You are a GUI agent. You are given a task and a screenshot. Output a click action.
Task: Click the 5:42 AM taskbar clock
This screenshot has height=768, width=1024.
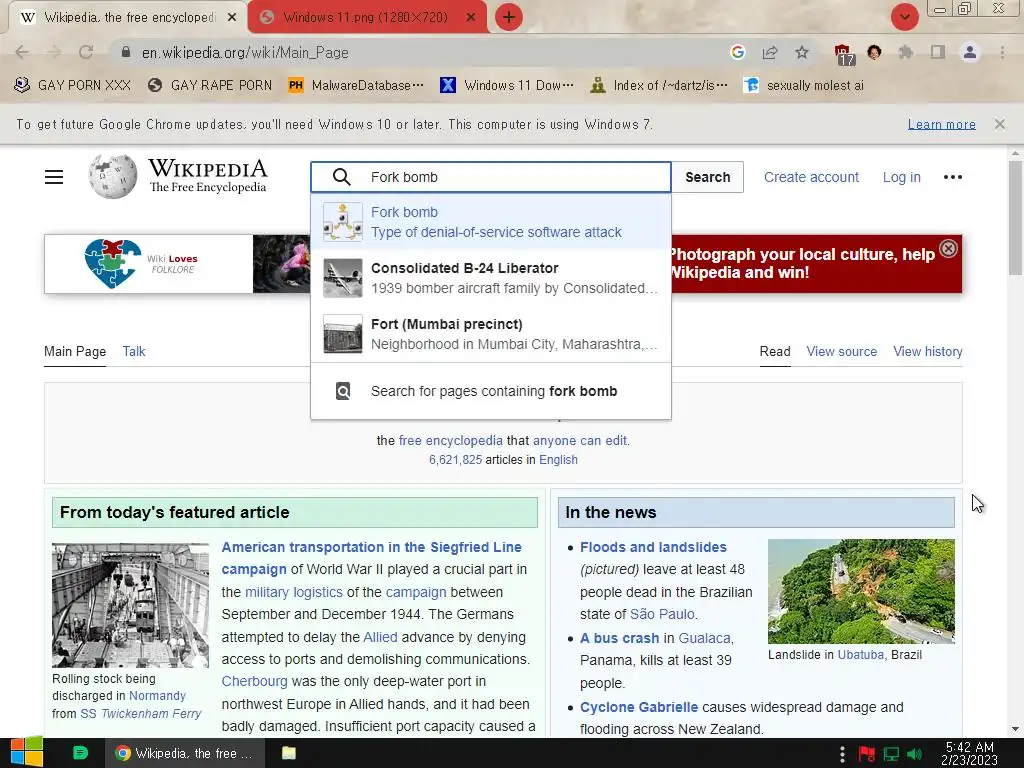(x=969, y=753)
